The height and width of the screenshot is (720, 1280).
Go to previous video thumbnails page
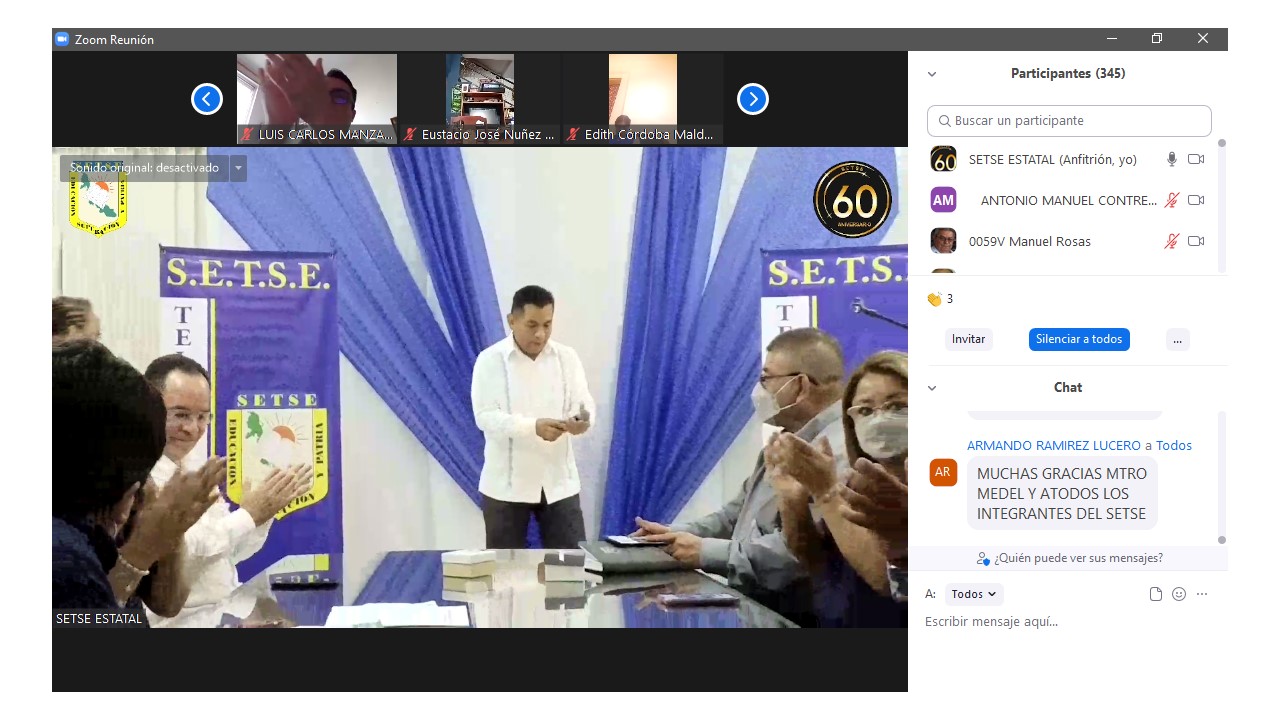point(207,99)
